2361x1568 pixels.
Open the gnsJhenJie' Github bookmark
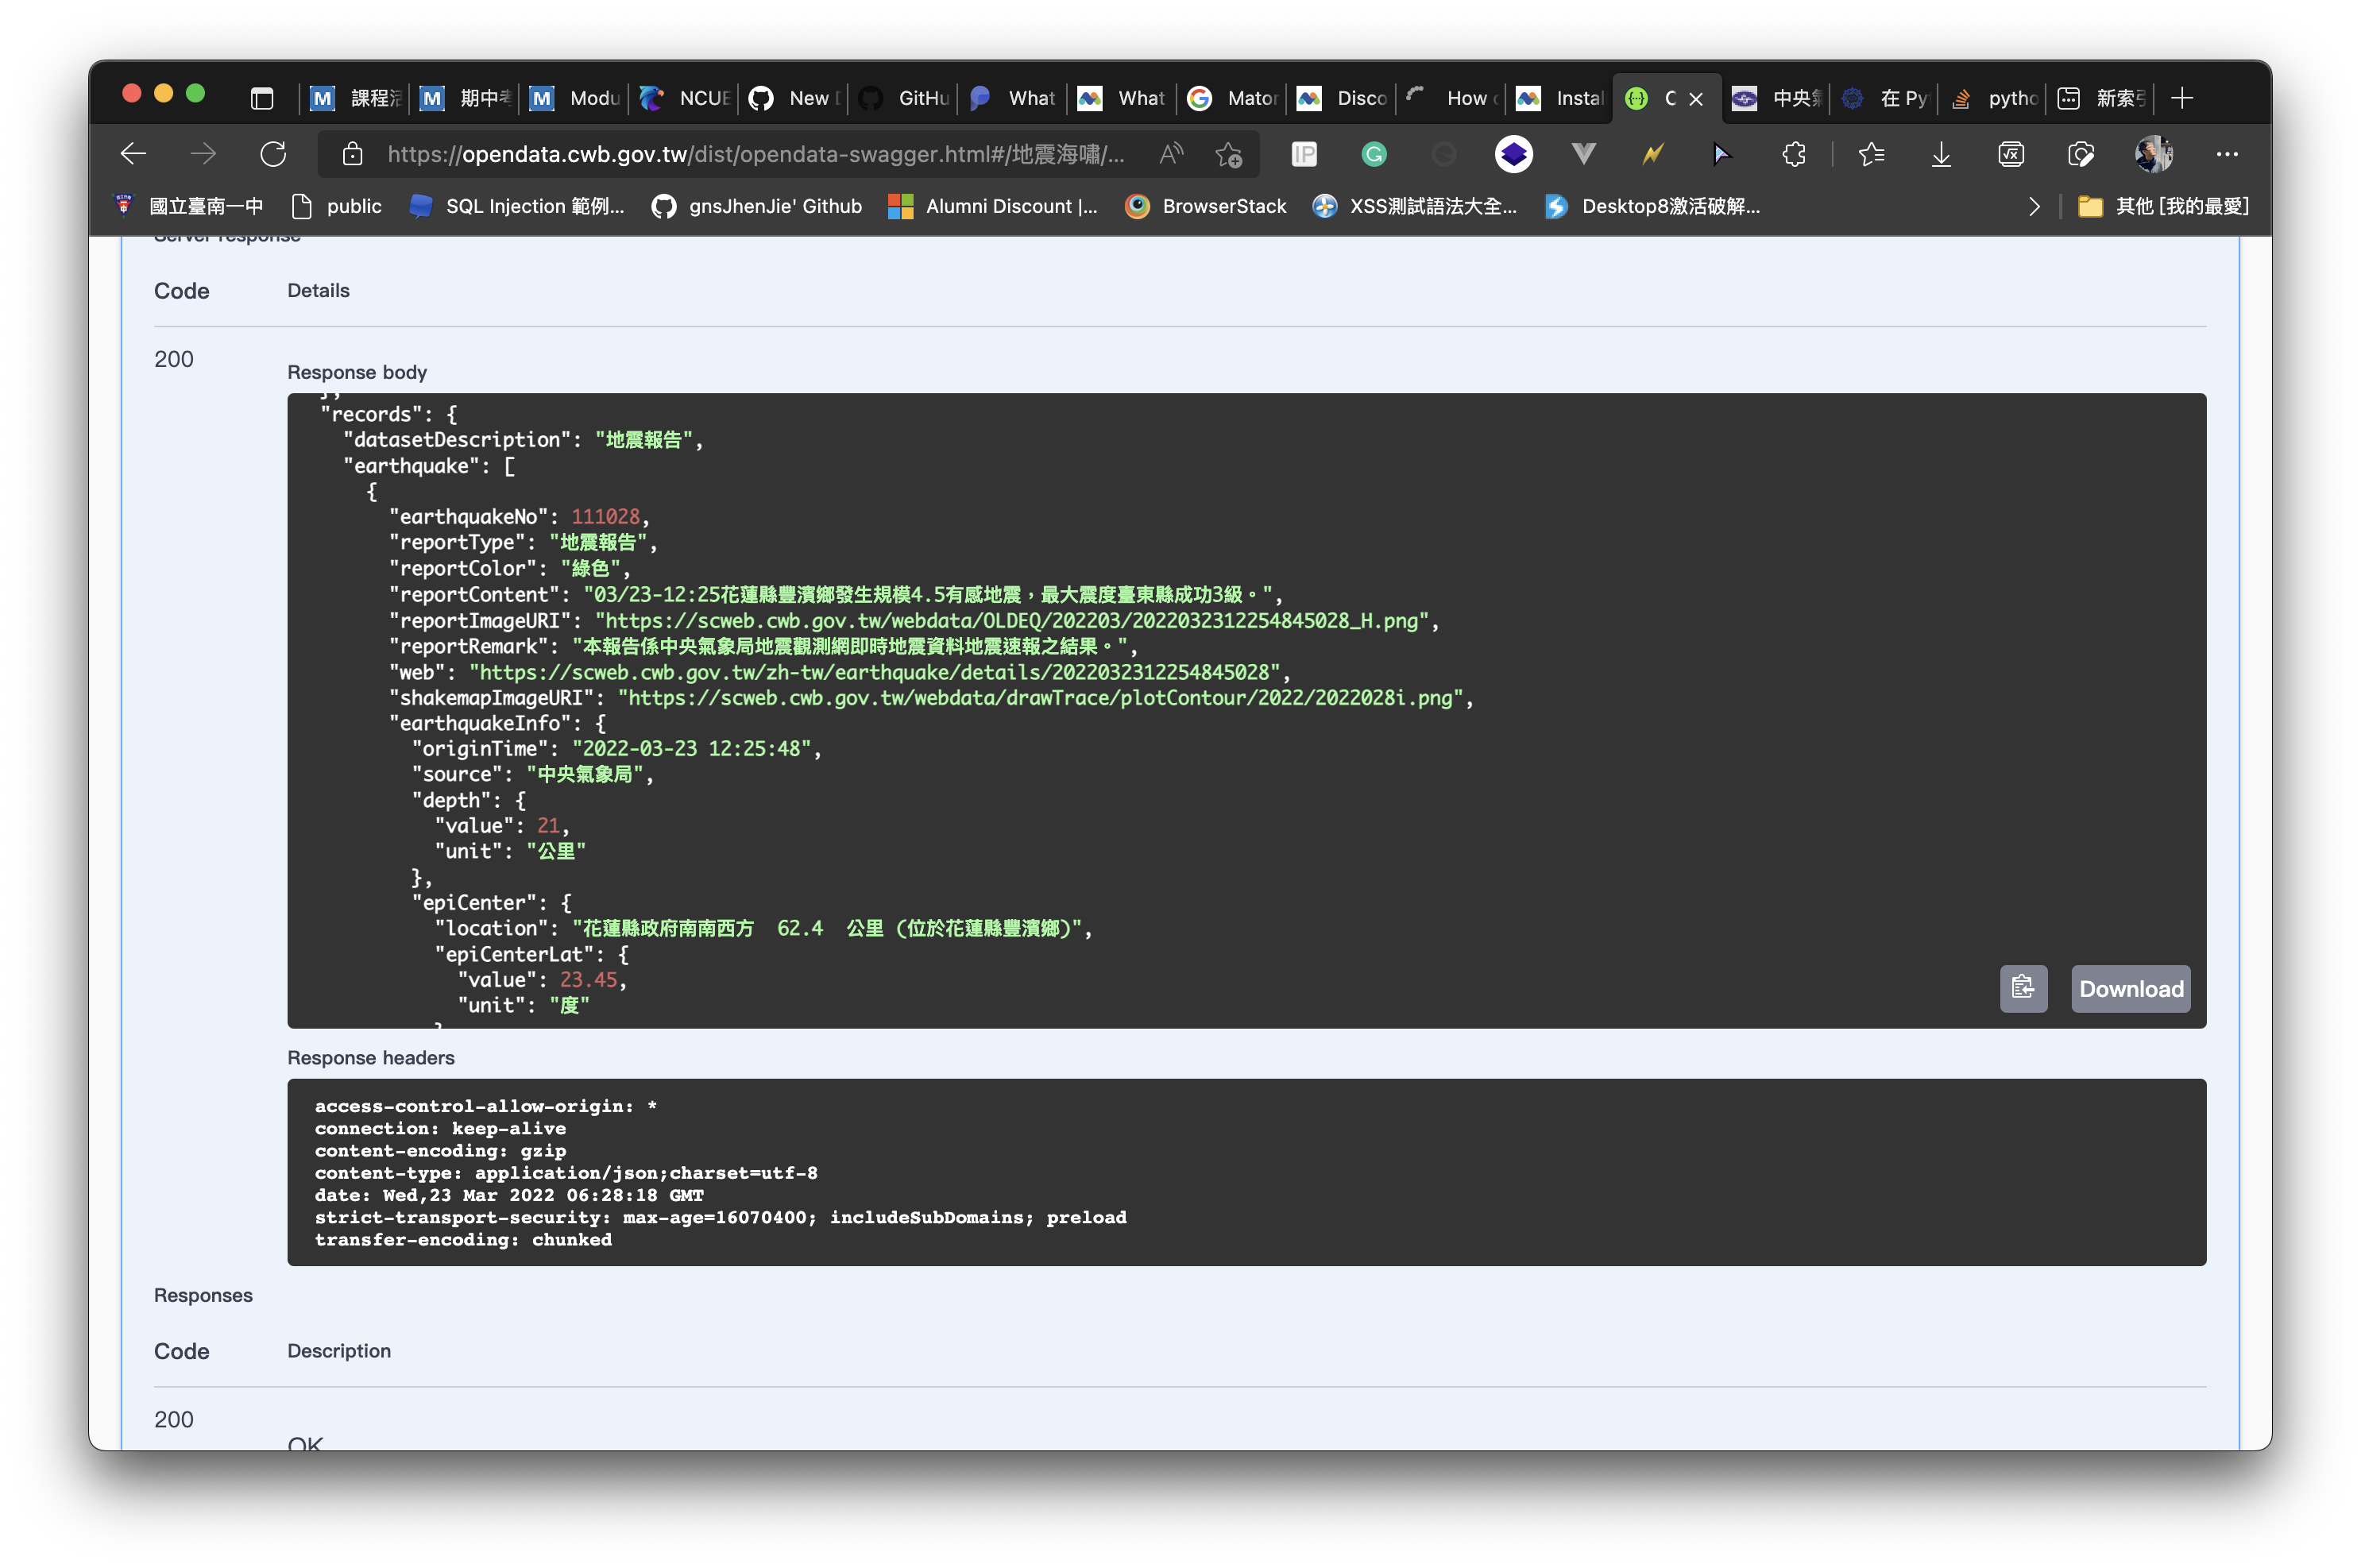pyautogui.click(x=756, y=206)
